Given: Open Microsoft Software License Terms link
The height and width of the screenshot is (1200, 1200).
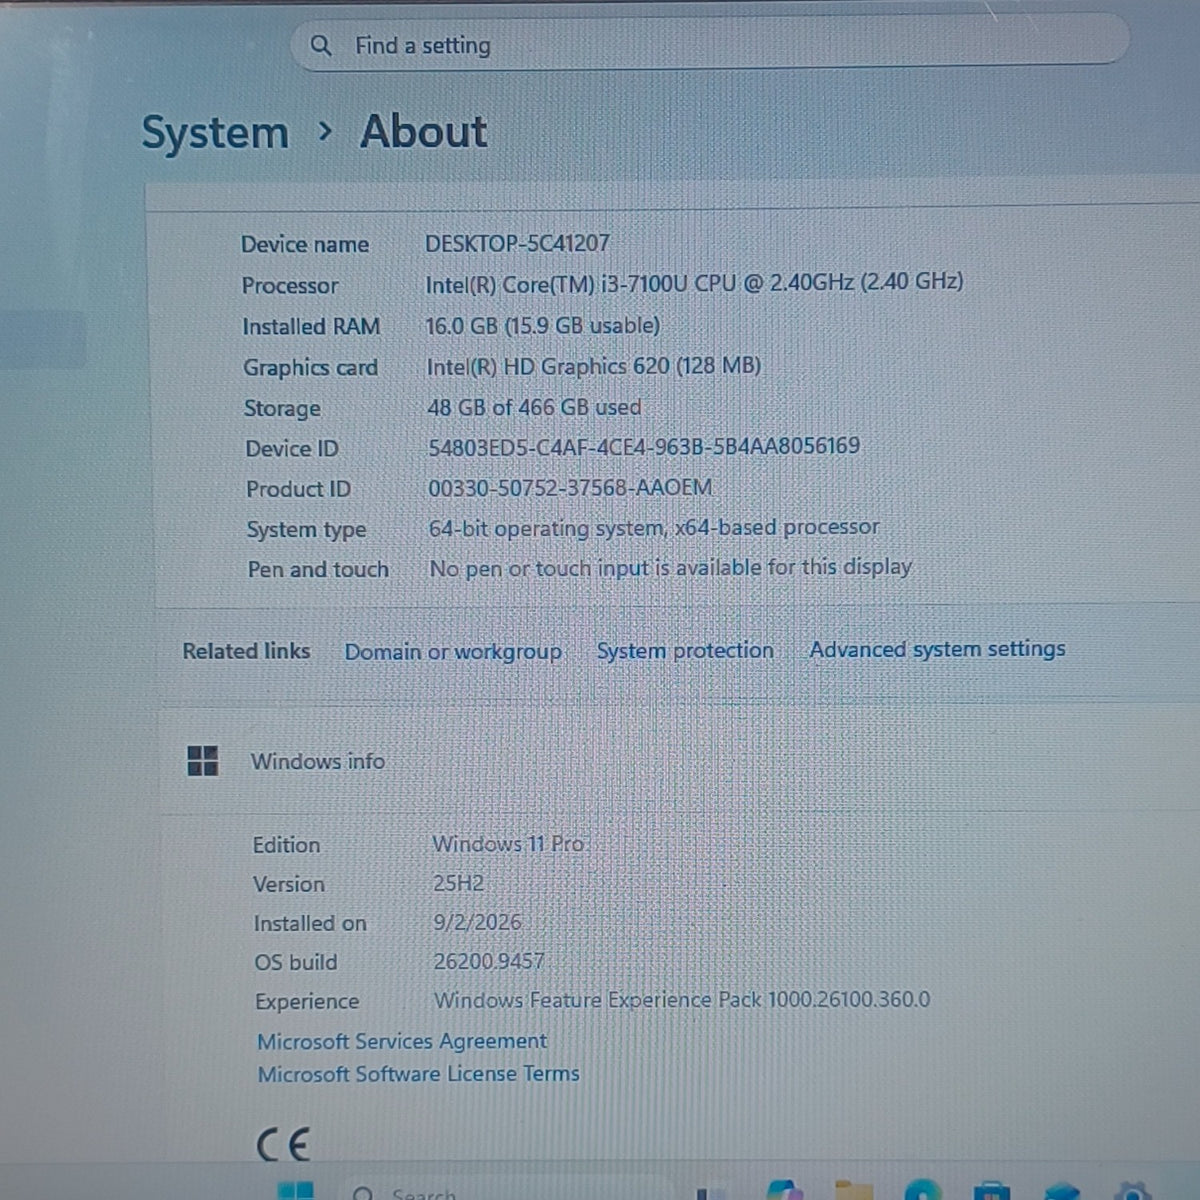Looking at the screenshot, I should pyautogui.click(x=418, y=1074).
